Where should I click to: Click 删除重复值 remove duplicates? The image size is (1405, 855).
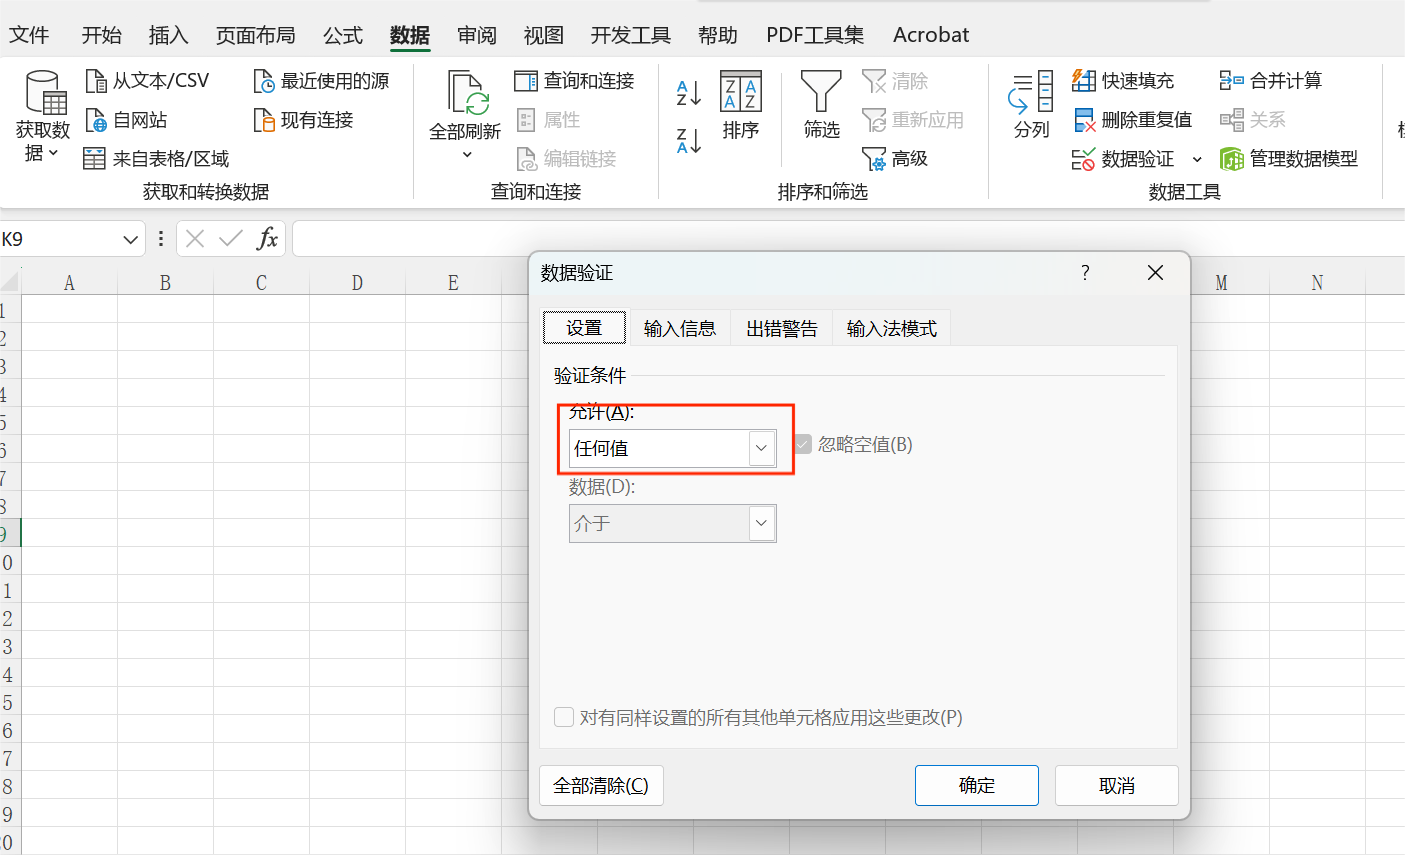1132,120
